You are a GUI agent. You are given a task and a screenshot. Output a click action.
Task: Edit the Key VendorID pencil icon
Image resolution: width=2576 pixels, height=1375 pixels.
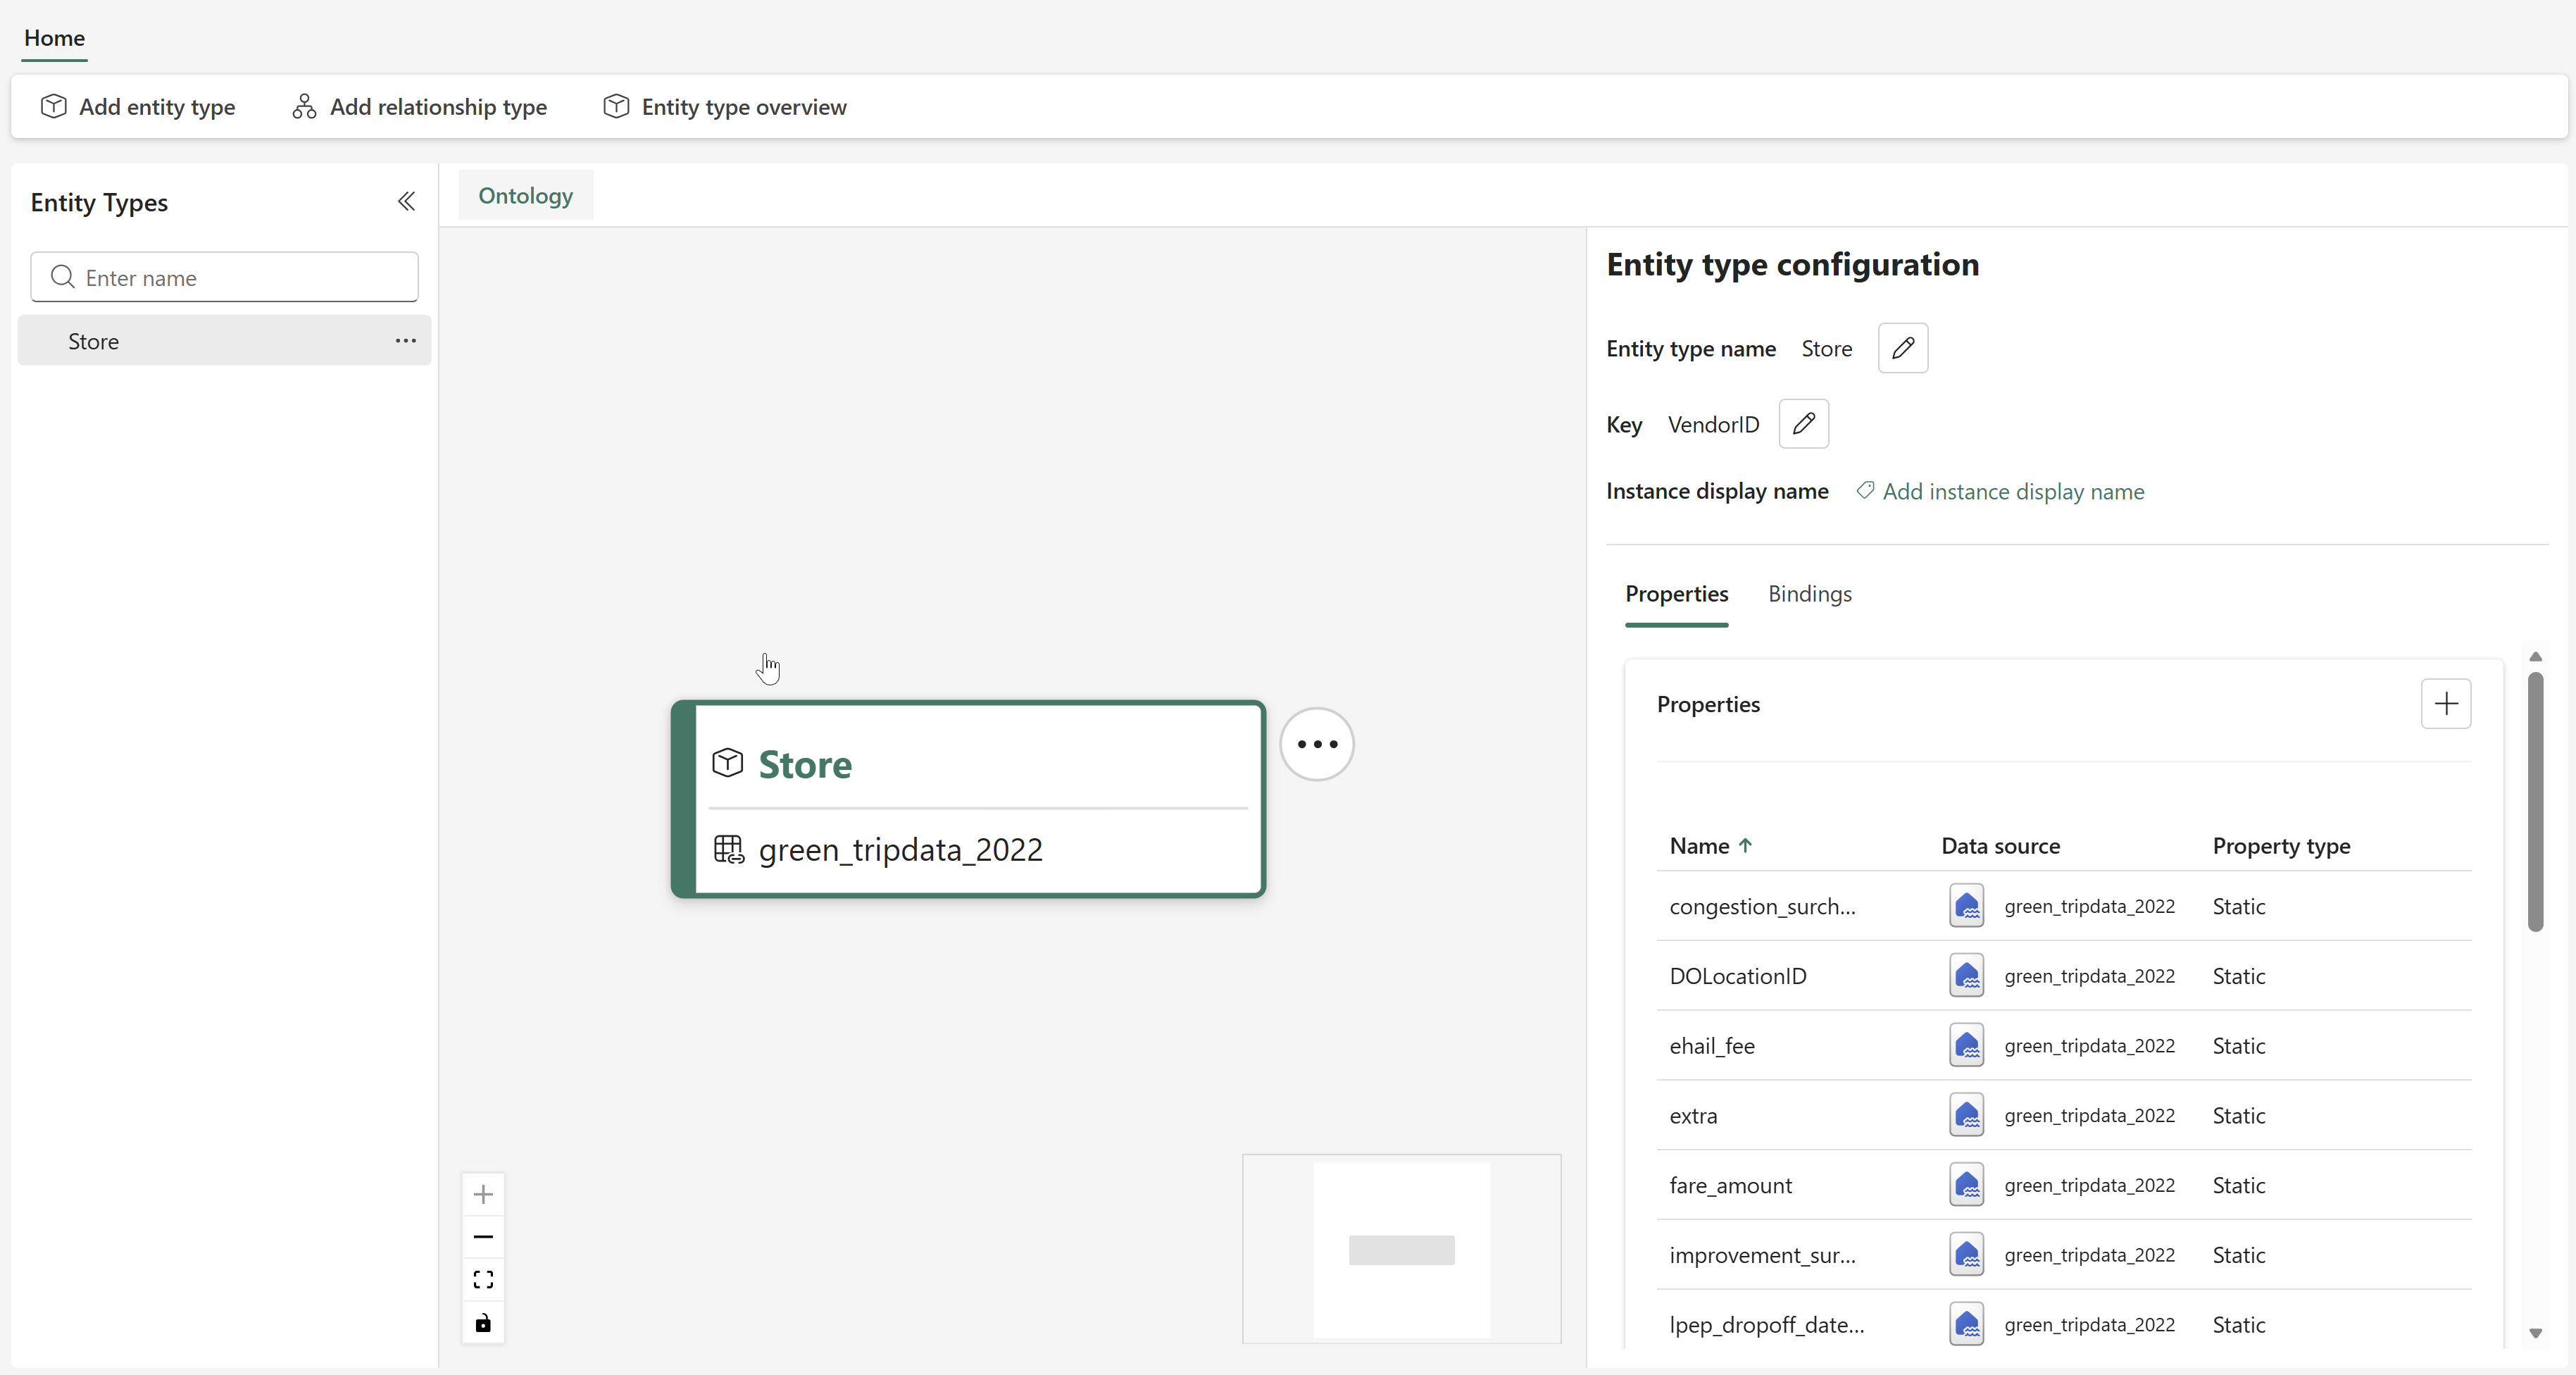pos(1803,424)
